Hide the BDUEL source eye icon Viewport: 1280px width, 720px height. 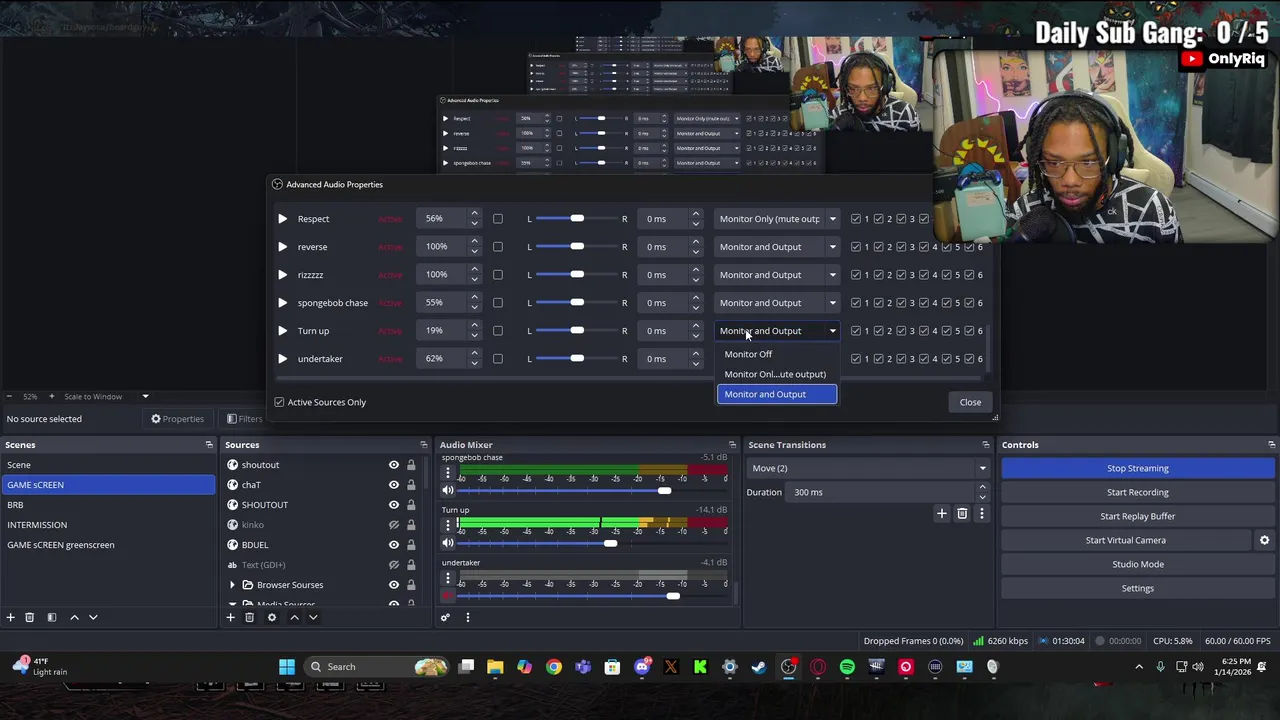click(394, 545)
